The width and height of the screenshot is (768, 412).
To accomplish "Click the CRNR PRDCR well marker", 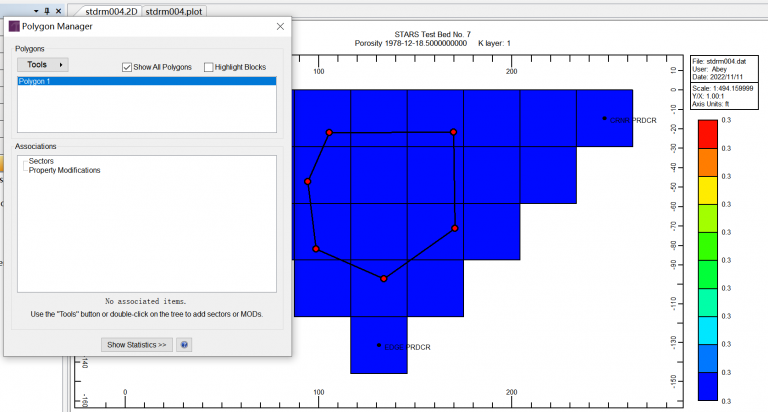I will pyautogui.click(x=604, y=119).
